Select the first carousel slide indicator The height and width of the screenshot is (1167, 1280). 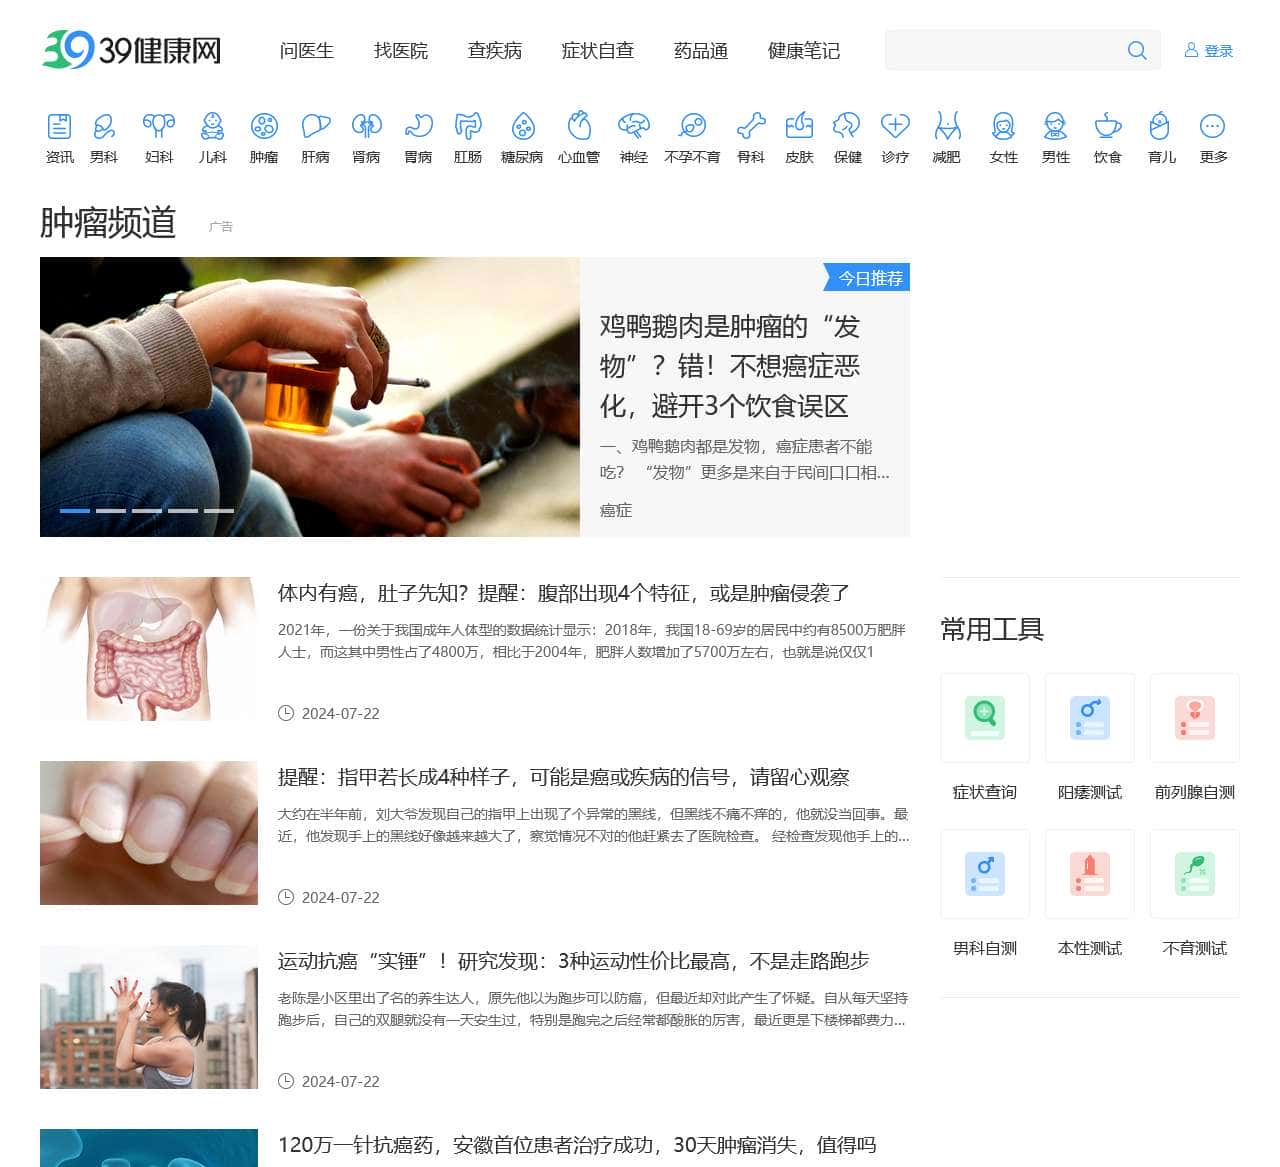(75, 511)
